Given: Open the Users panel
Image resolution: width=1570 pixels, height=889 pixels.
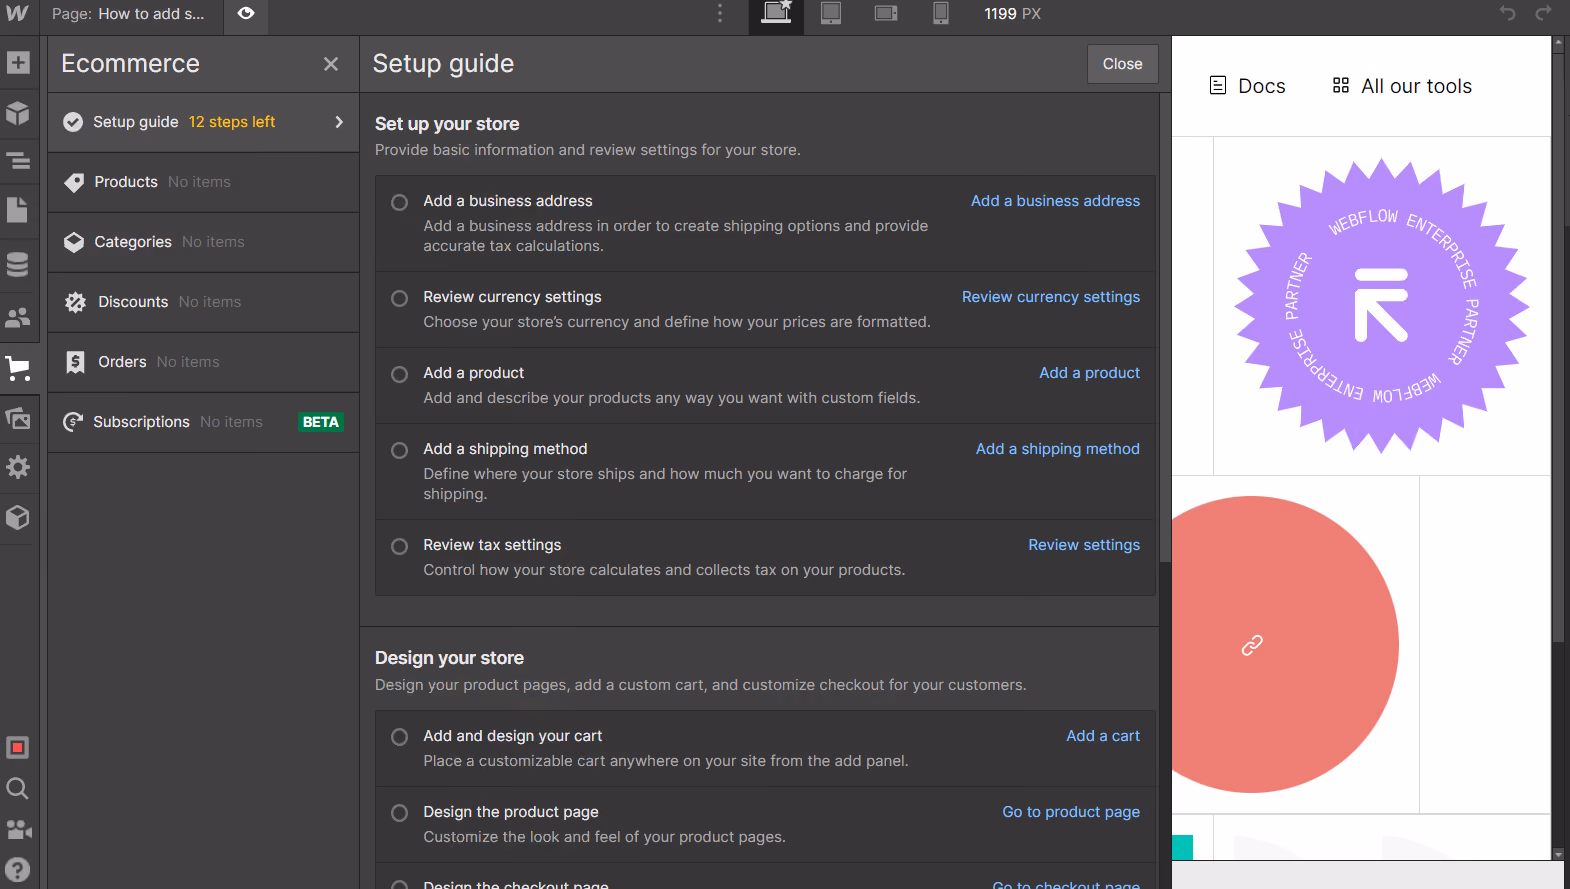Looking at the screenshot, I should (x=18, y=318).
